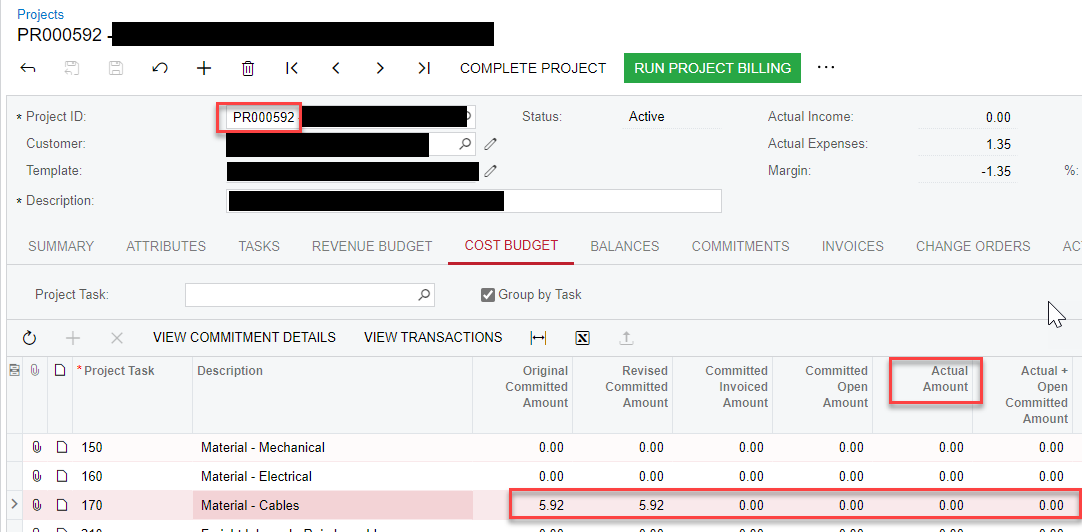Viewport: 1082px width, 532px height.
Task: Export grid to Excel icon
Action: (x=582, y=337)
